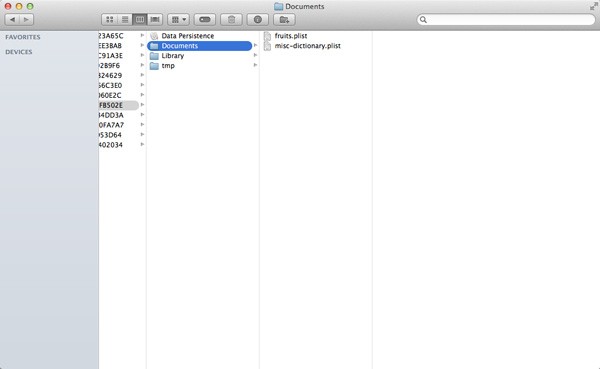600x369 pixels.
Task: Click the misc-dictionary.plist file icon
Action: [x=267, y=46]
